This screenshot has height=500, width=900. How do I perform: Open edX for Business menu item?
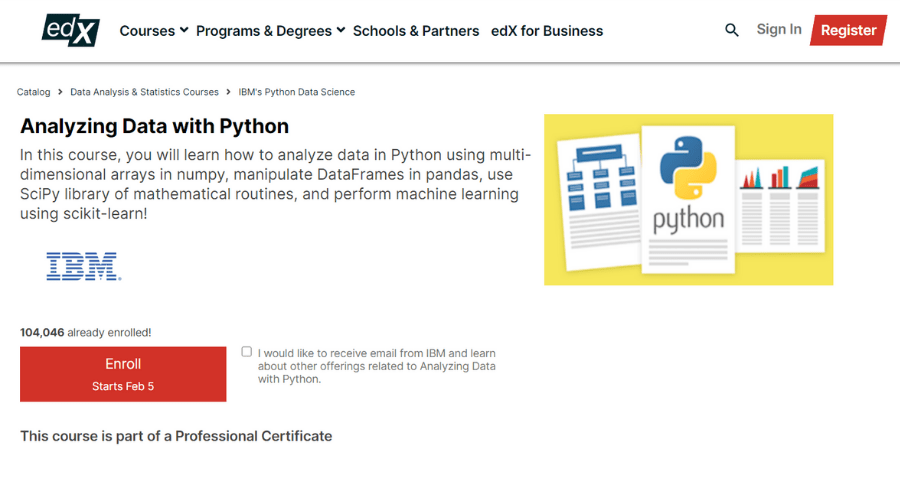click(x=546, y=31)
